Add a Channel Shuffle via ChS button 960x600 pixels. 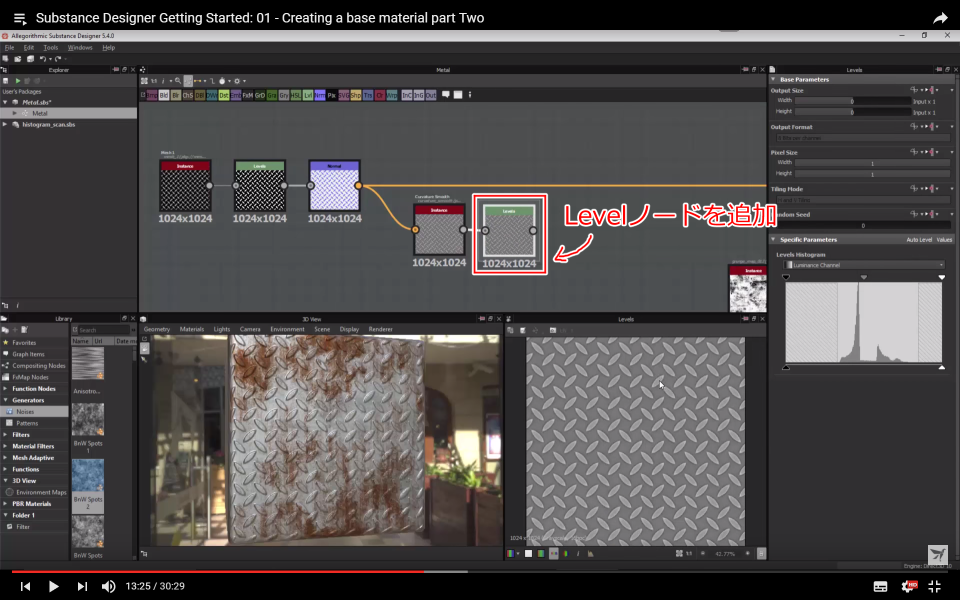(x=188, y=95)
